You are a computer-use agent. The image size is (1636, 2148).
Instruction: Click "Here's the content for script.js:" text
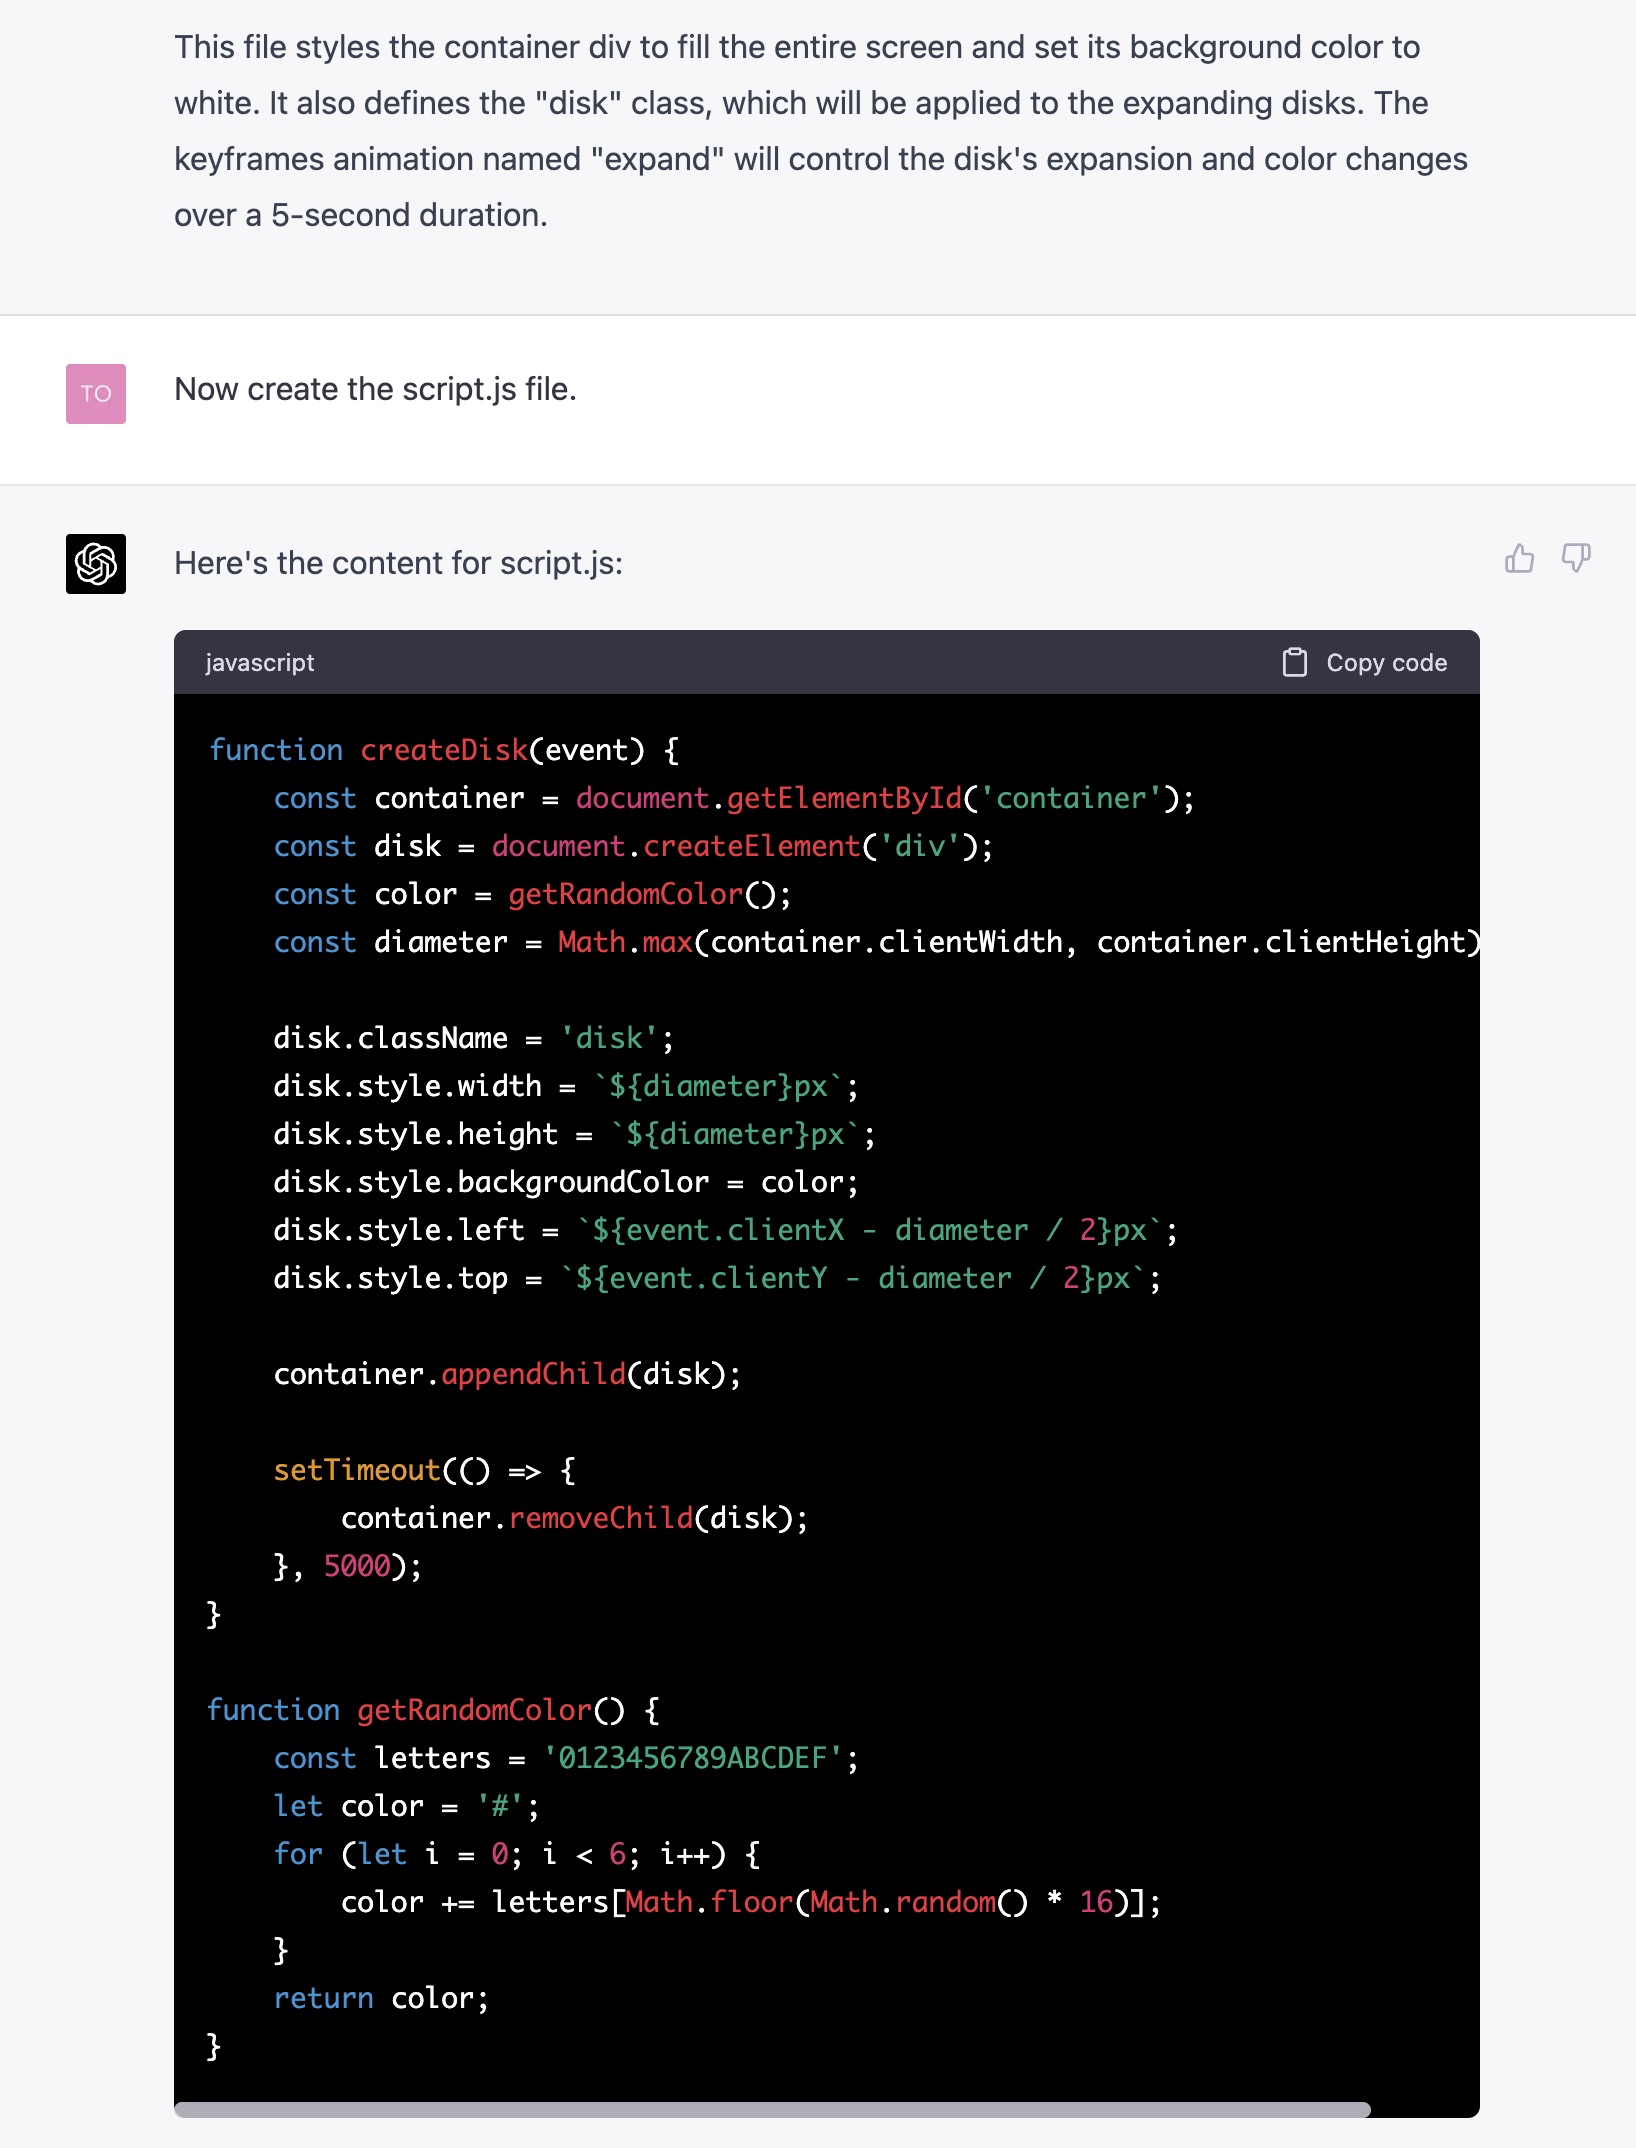pos(398,563)
